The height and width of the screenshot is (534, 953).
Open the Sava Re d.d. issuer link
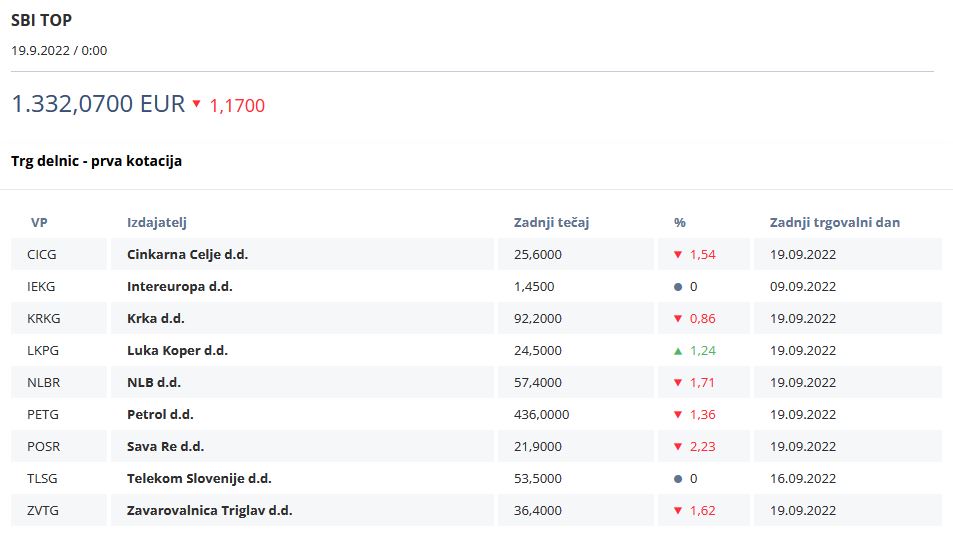tap(165, 447)
